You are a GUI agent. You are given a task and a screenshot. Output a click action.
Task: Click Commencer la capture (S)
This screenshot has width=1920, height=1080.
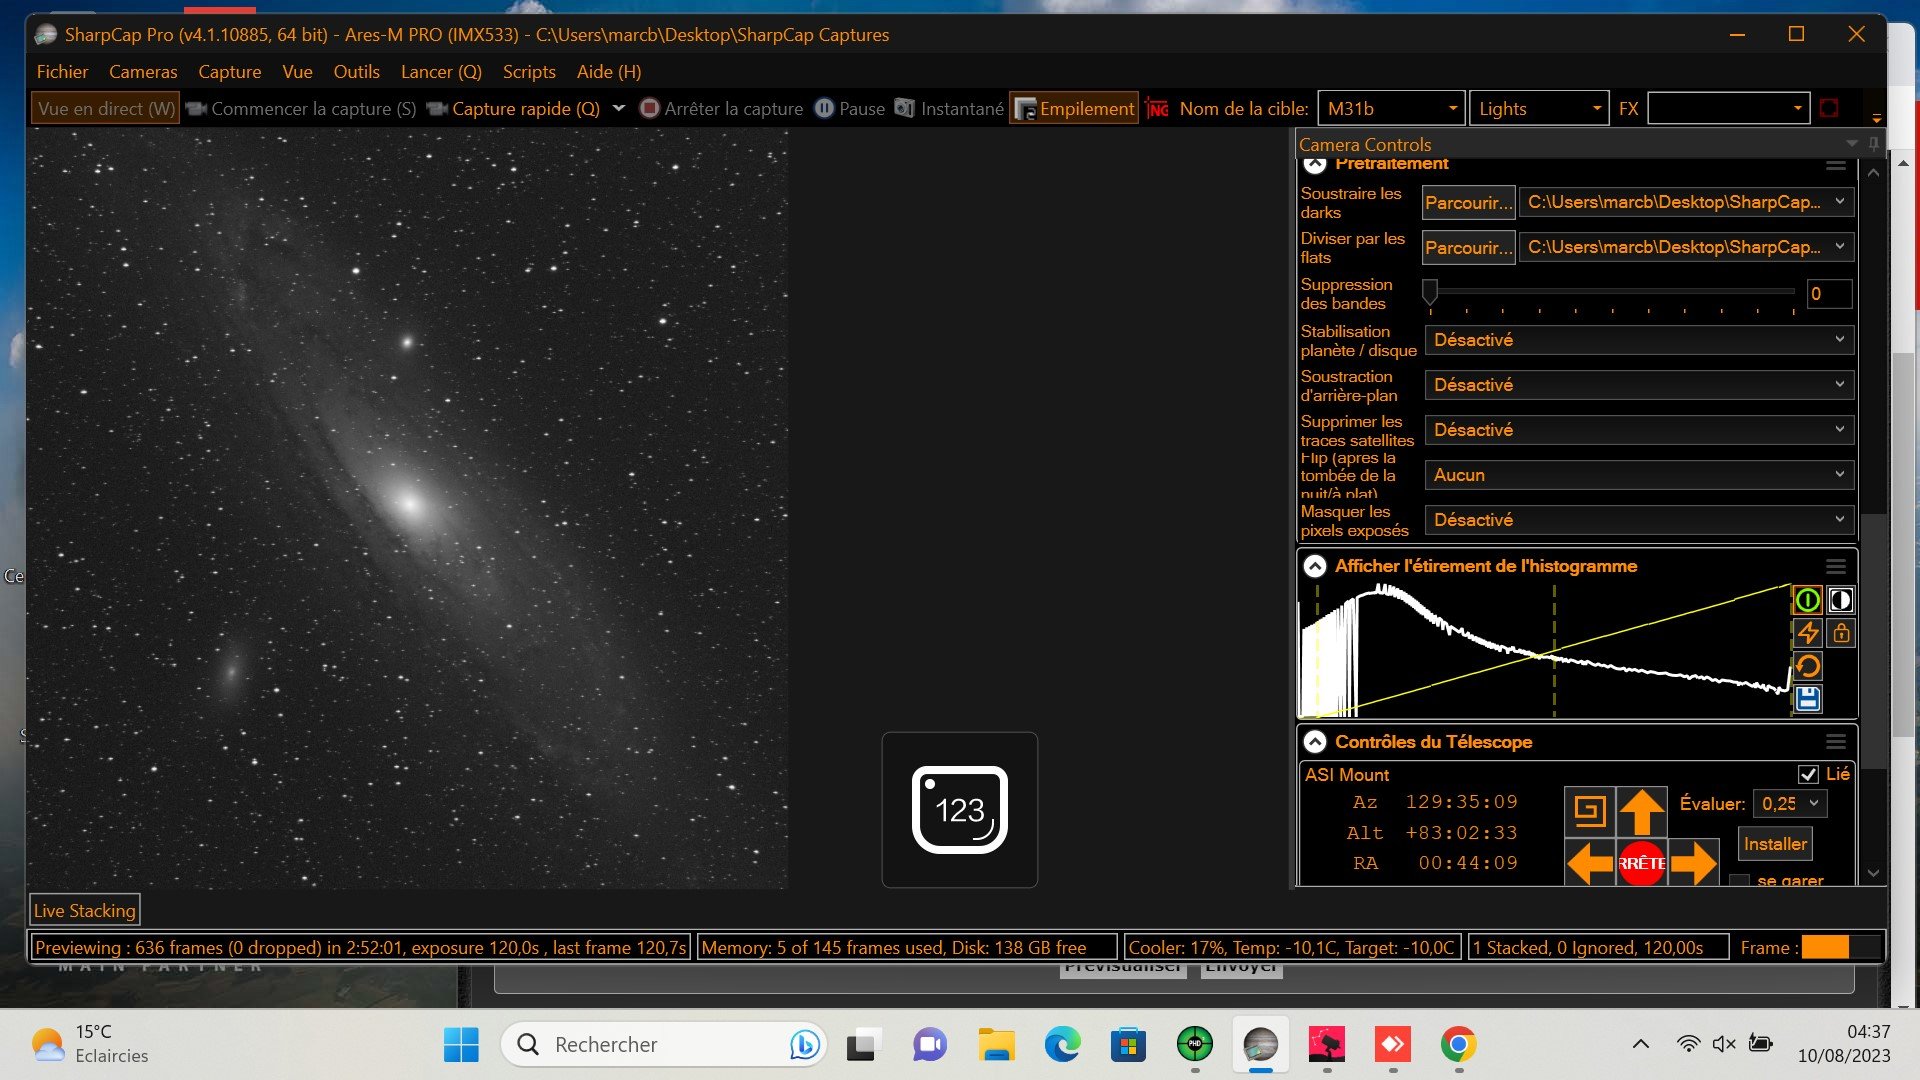(x=301, y=109)
